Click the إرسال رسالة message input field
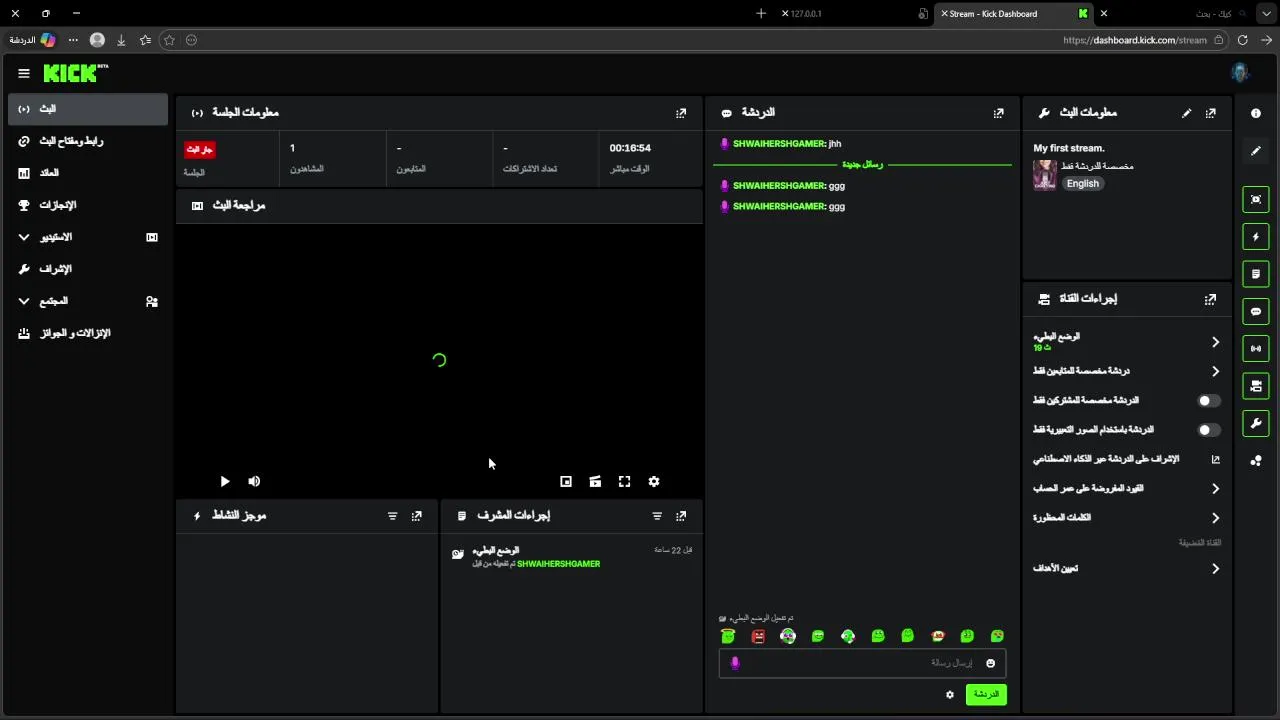Screen dimensions: 1280x720 [862, 663]
